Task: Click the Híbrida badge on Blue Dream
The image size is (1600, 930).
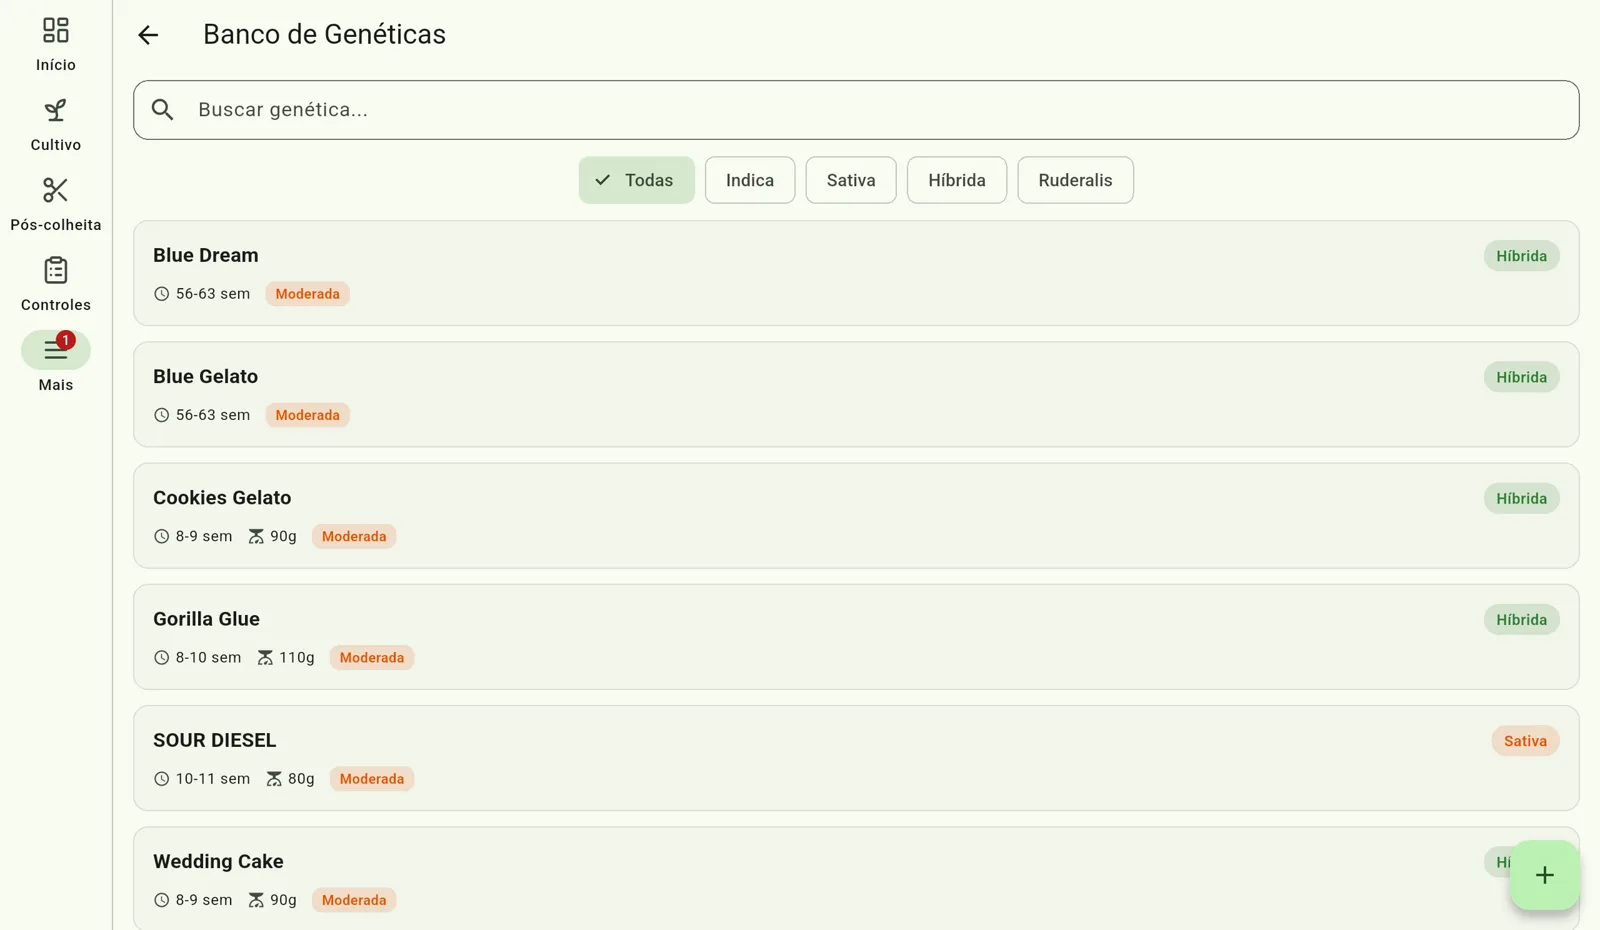Action: [x=1521, y=256]
